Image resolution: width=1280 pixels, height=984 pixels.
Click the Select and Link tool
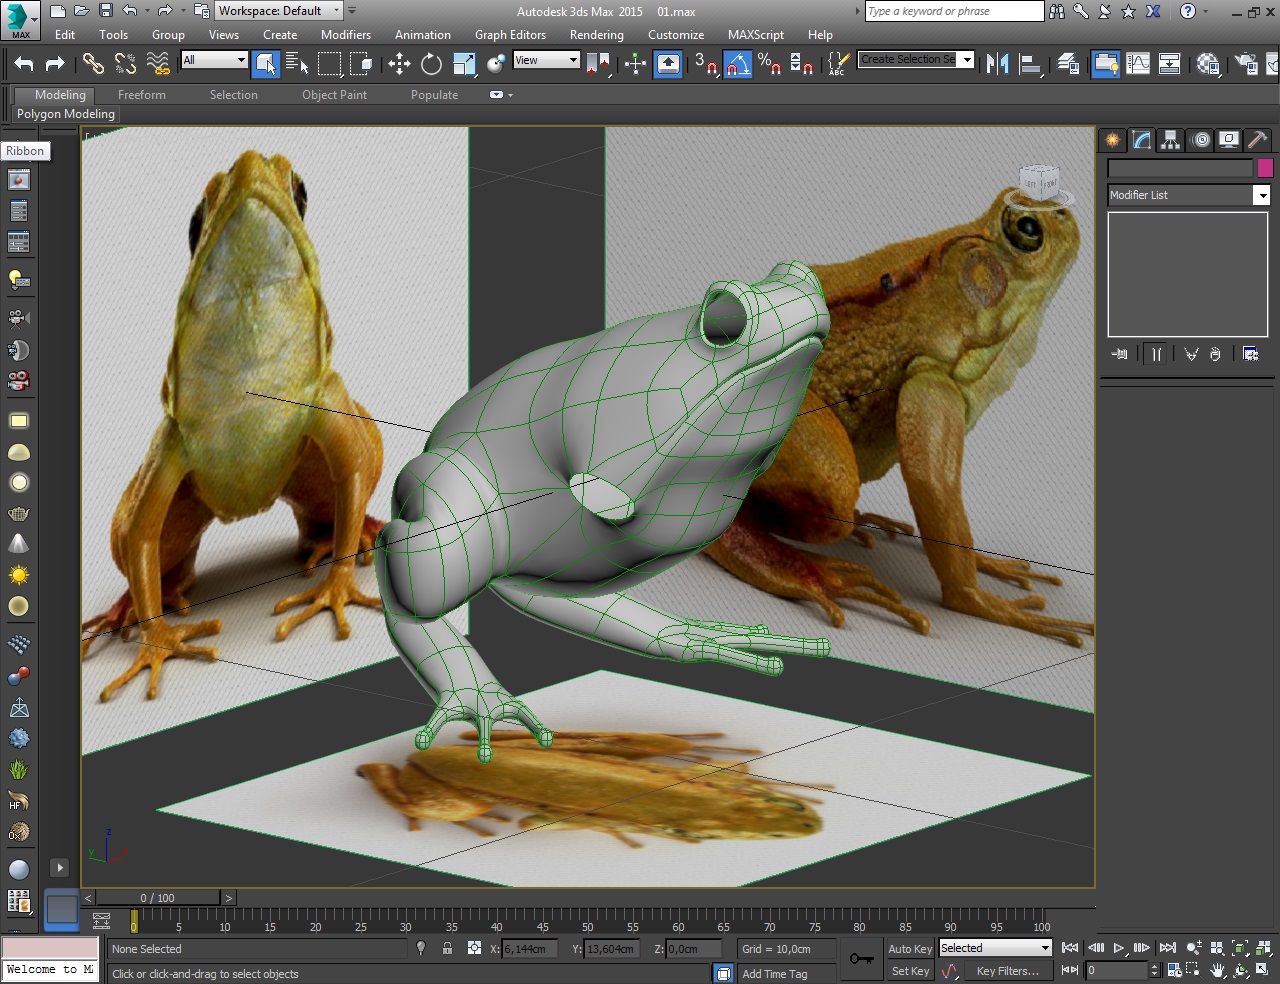pos(93,64)
